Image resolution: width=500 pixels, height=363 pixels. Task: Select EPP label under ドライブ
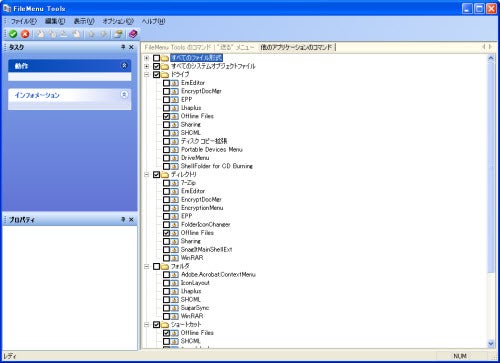pos(187,100)
